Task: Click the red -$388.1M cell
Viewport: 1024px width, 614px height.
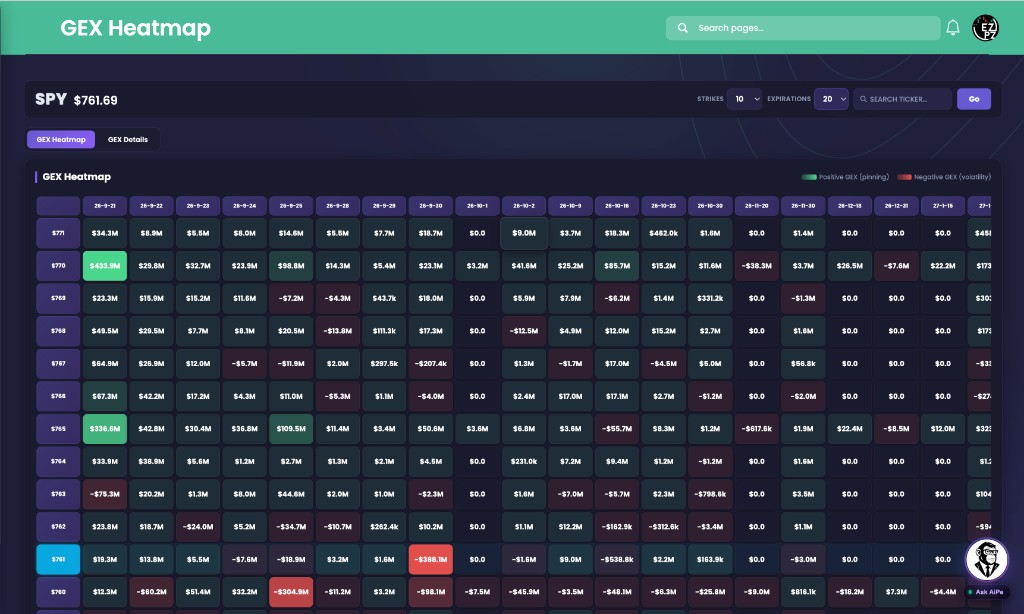Action: (x=431, y=560)
